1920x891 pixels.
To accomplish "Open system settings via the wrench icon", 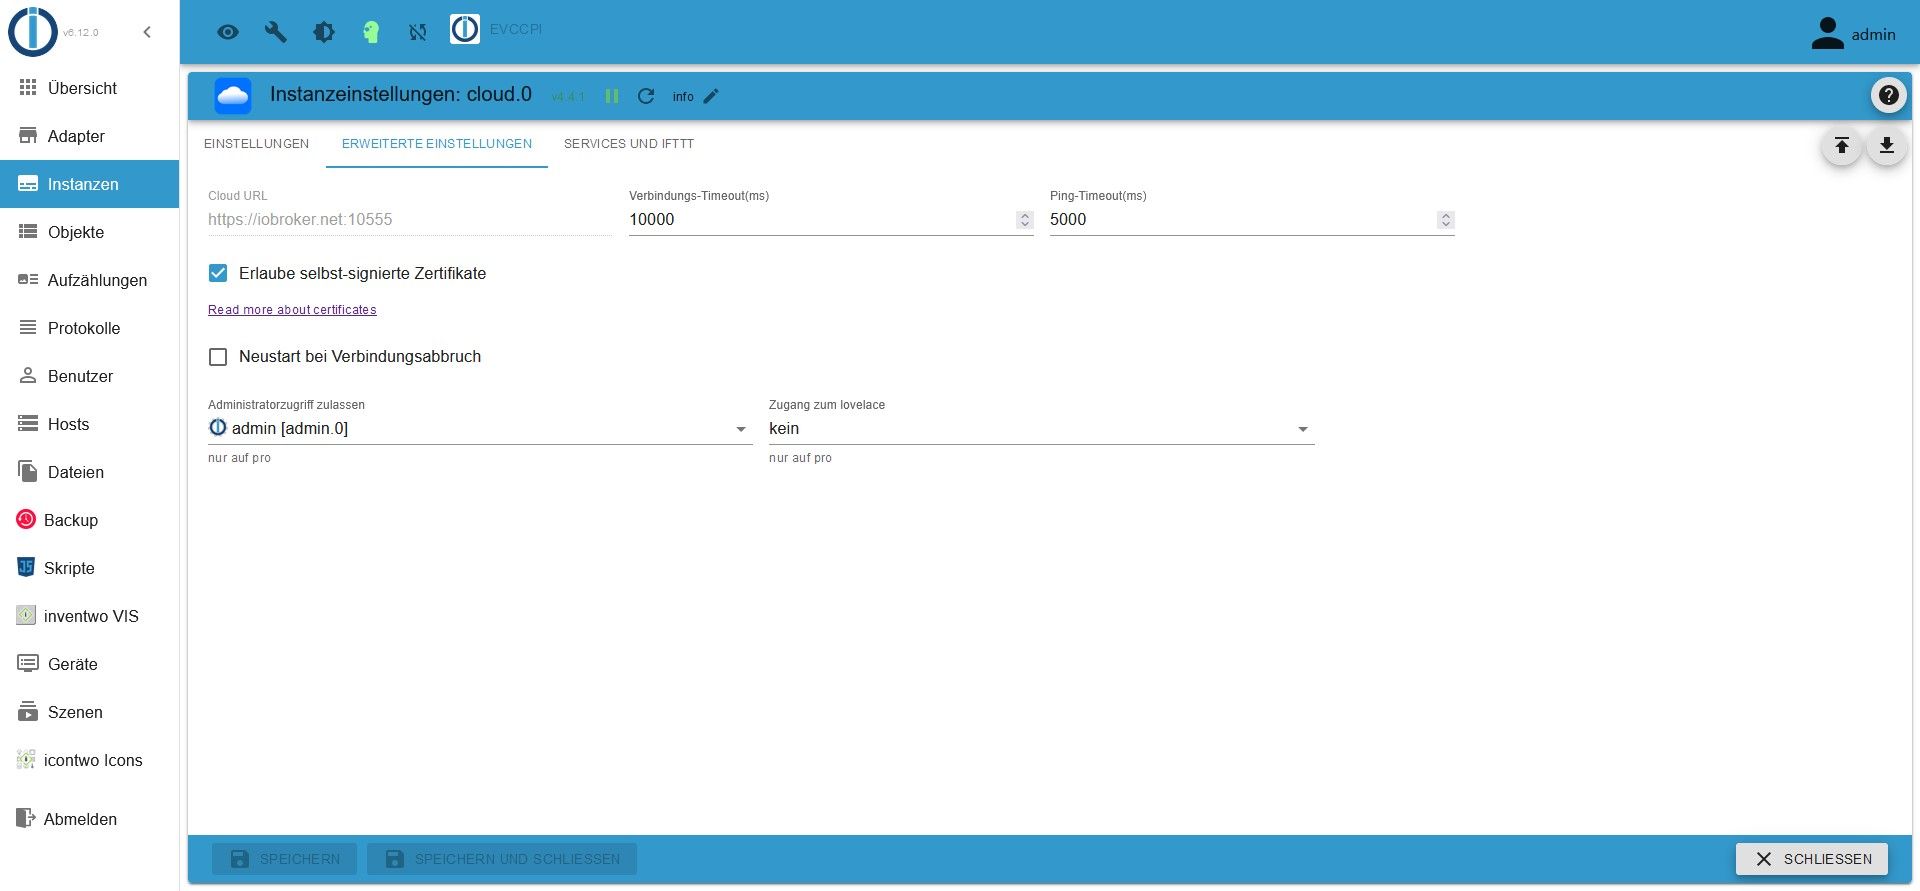I will pos(275,32).
